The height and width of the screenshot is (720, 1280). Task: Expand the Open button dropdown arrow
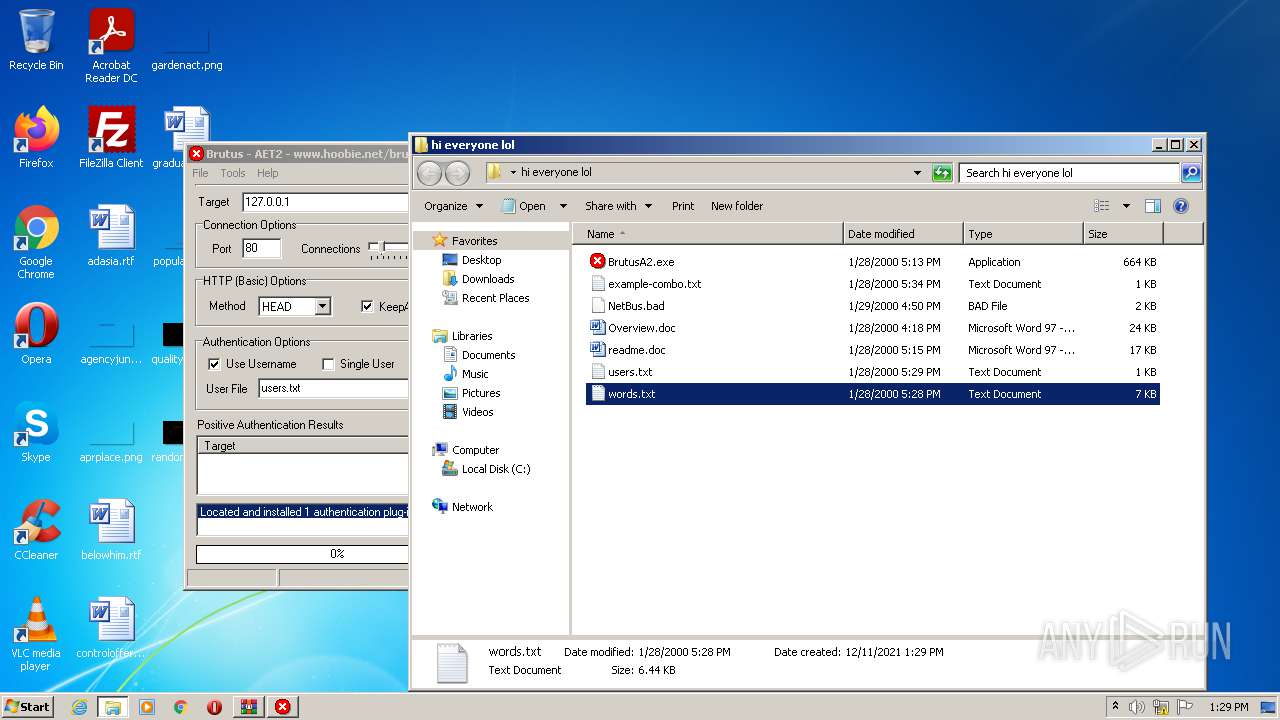[x=563, y=206]
